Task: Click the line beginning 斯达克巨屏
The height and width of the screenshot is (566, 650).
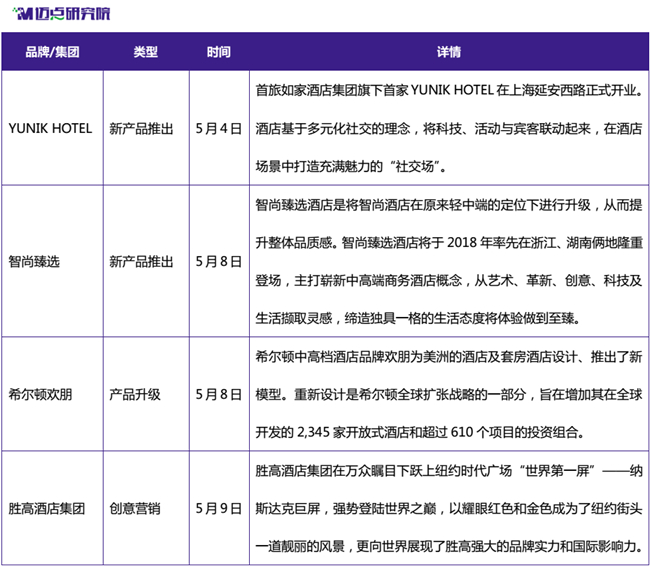Action: pyautogui.click(x=449, y=508)
